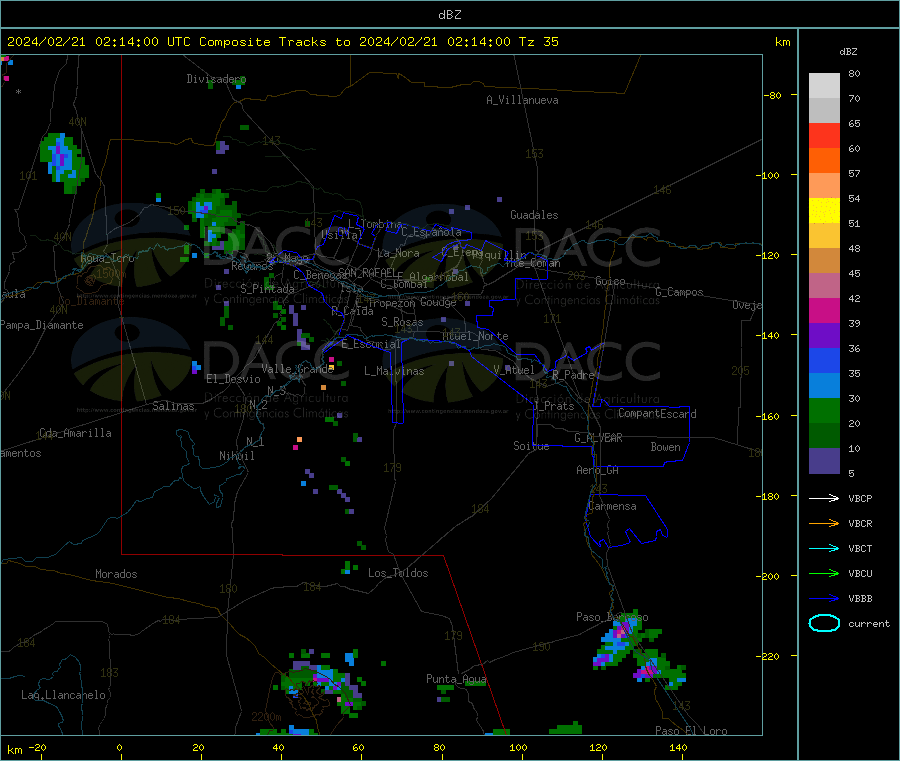This screenshot has height=761, width=900.
Task: Click the Atuel_Norte location label
Action: (x=475, y=336)
